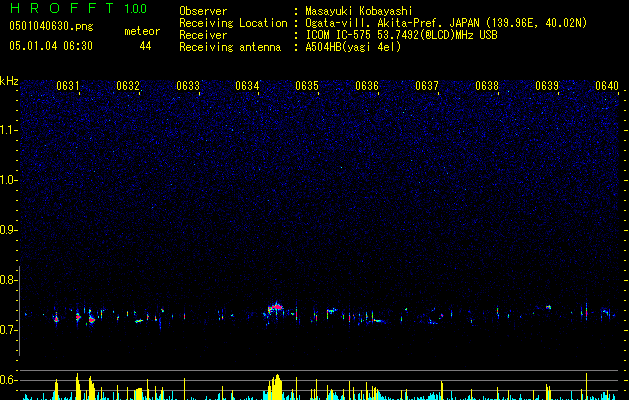Click the 0636 time marker
This screenshot has width=629, height=400.
(x=367, y=86)
